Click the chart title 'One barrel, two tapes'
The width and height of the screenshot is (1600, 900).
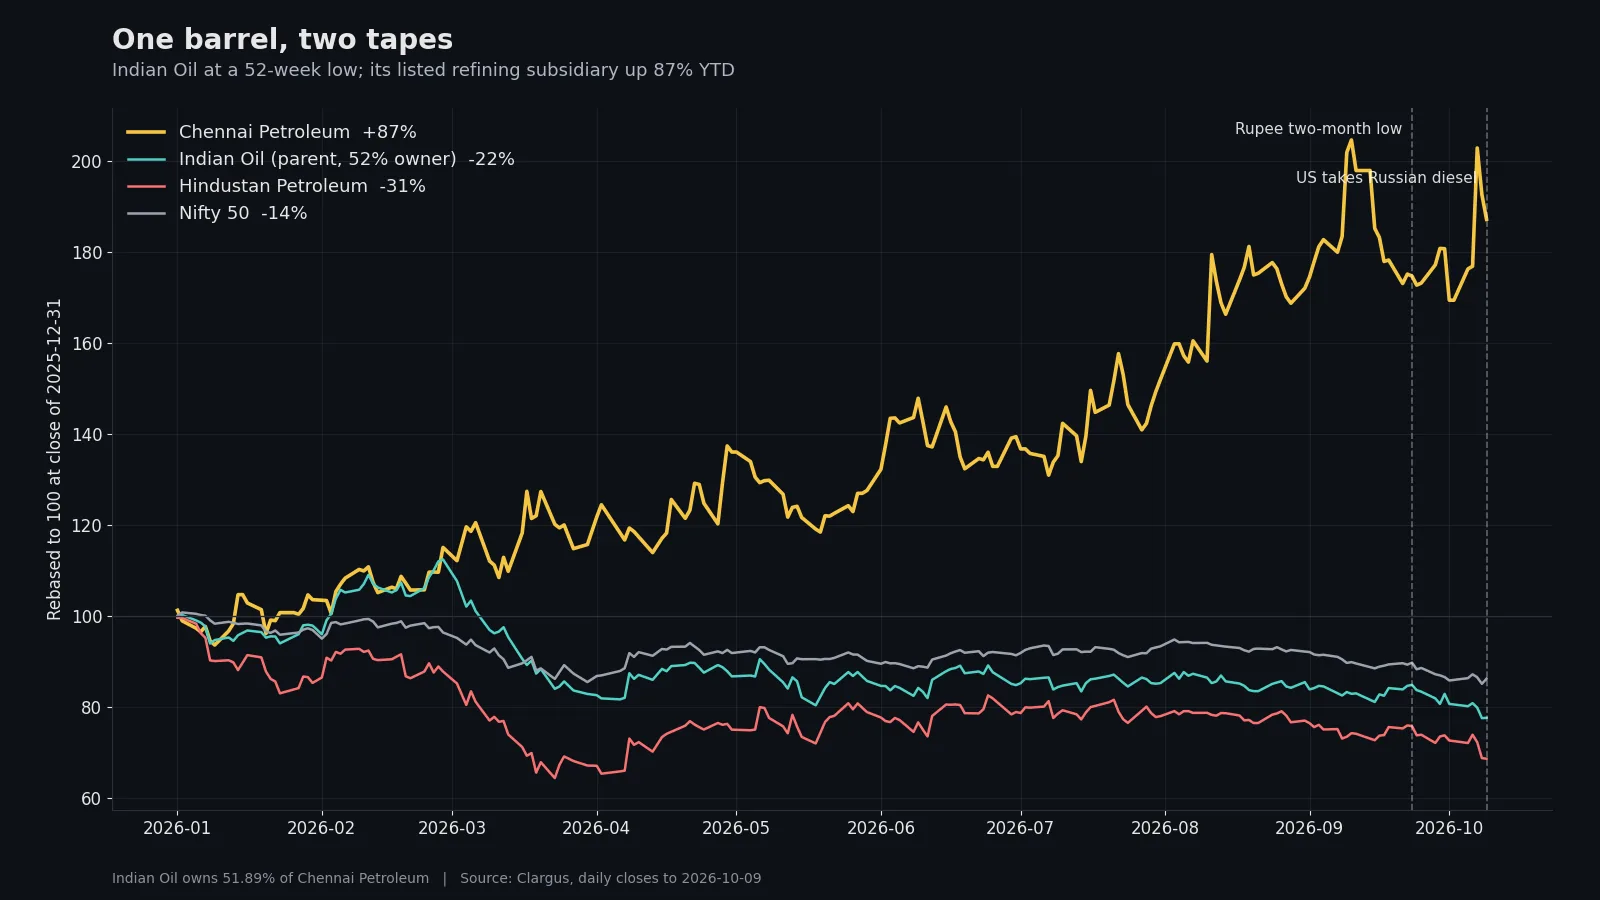click(282, 40)
